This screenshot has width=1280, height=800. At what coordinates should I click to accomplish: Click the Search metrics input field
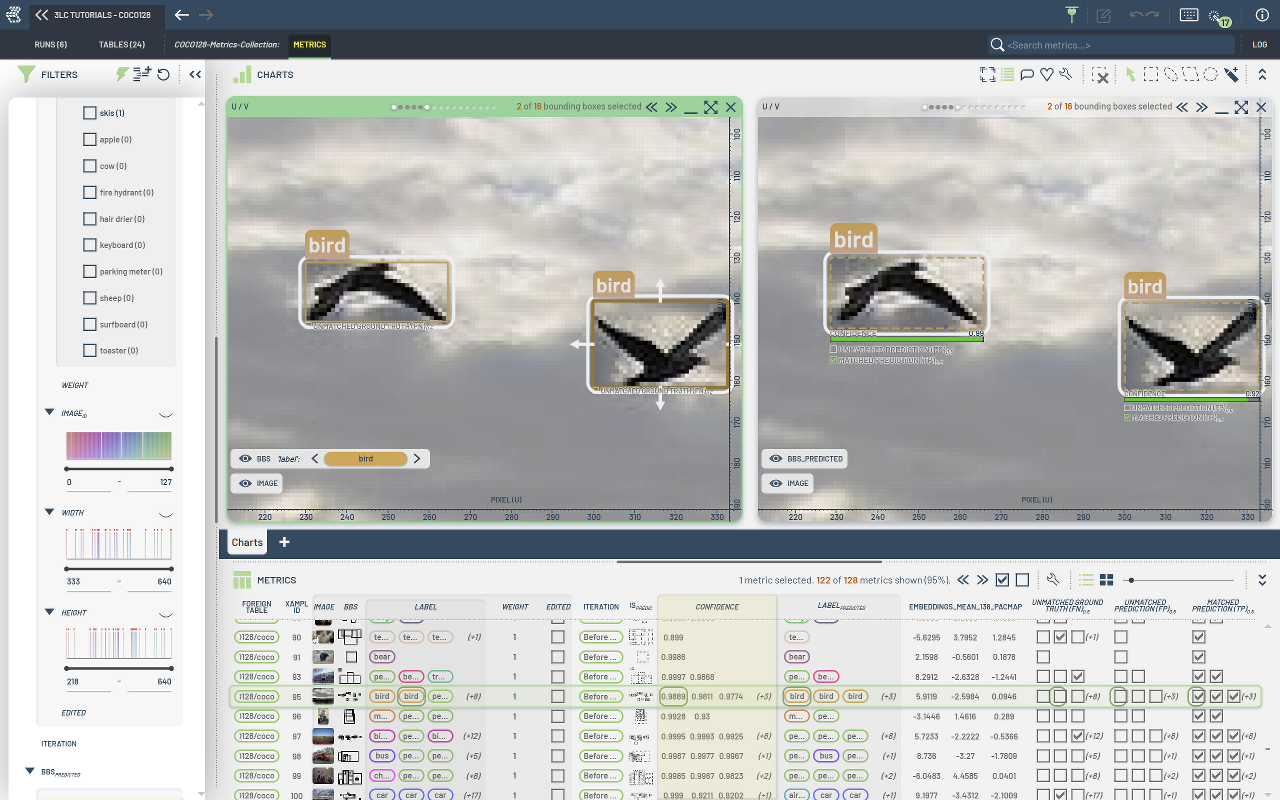1110,45
